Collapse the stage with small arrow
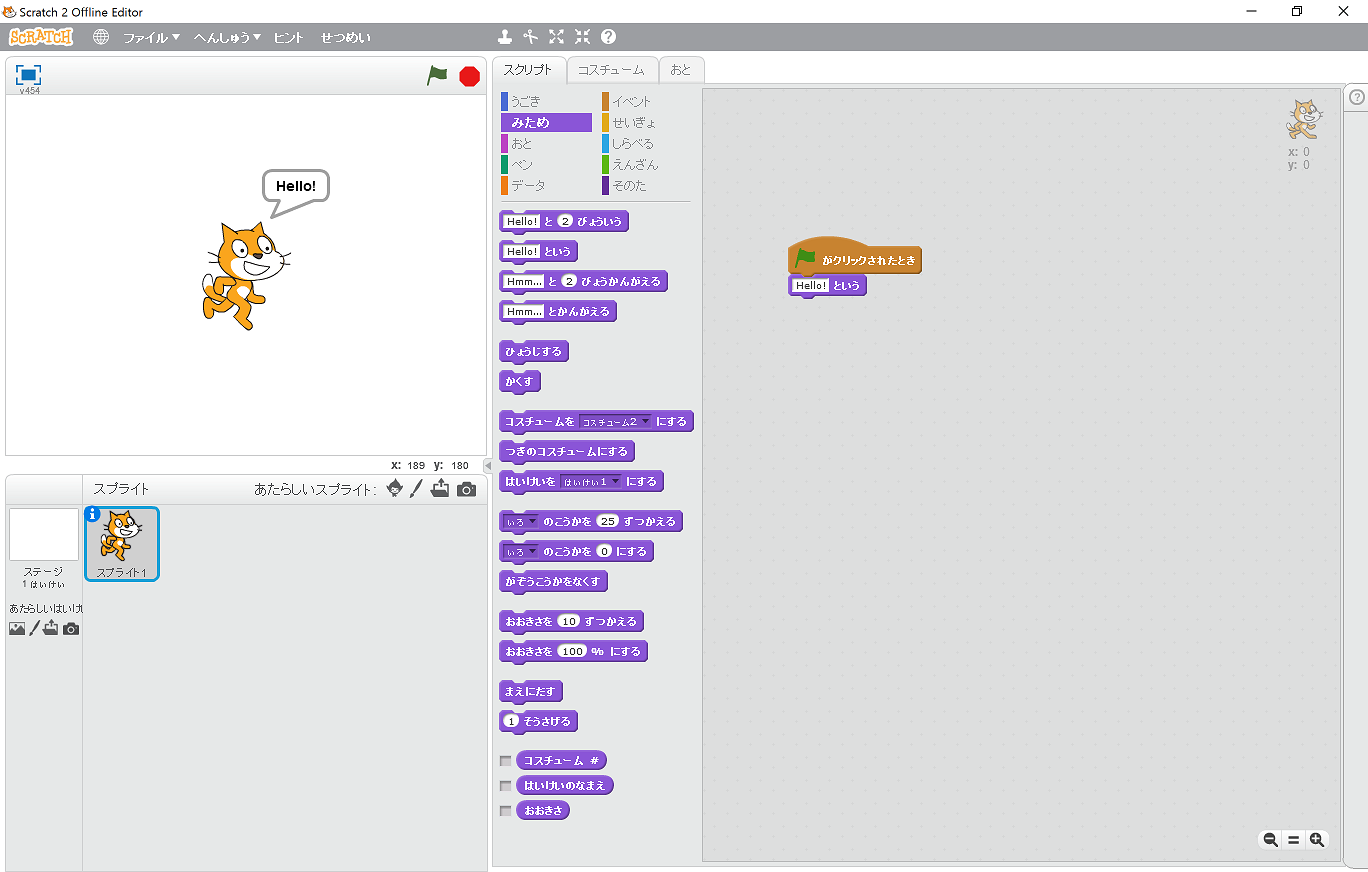 point(488,466)
